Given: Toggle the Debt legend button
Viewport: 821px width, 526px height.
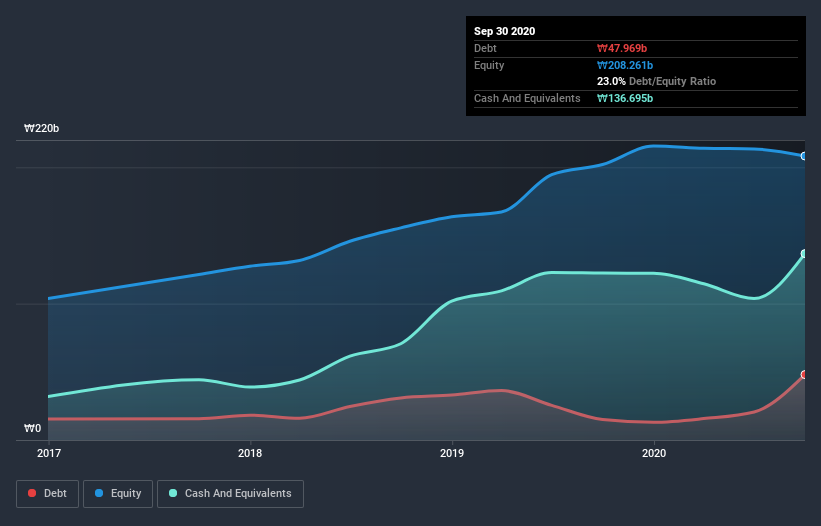Looking at the screenshot, I should tap(47, 494).
